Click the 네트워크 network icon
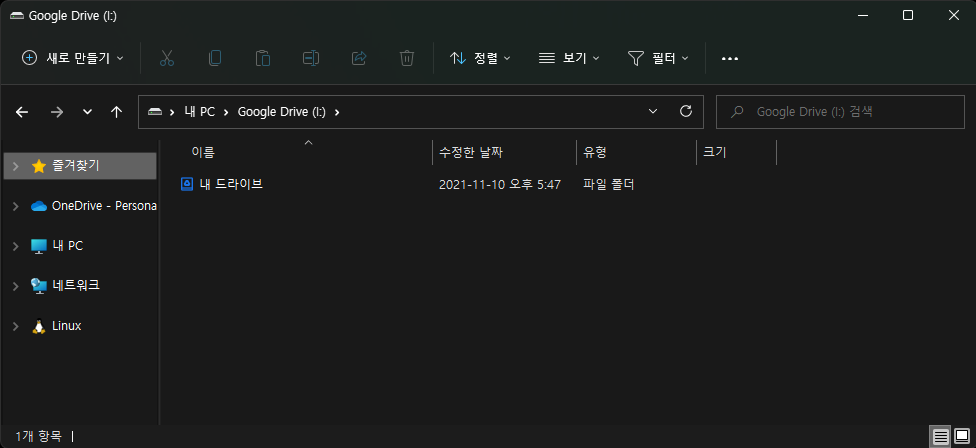Screen dimensions: 976x448 39,286
